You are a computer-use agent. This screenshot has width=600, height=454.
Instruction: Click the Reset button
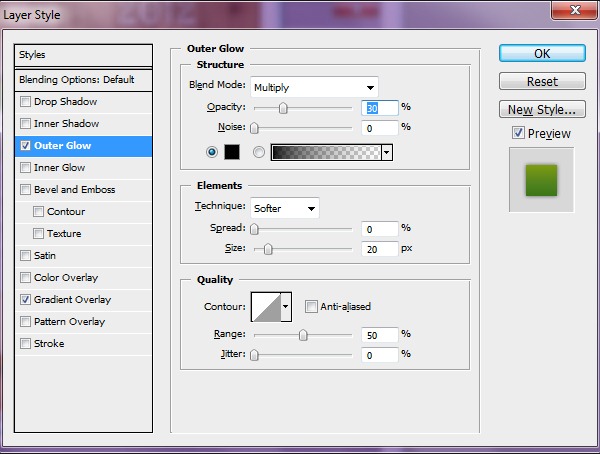(x=542, y=82)
